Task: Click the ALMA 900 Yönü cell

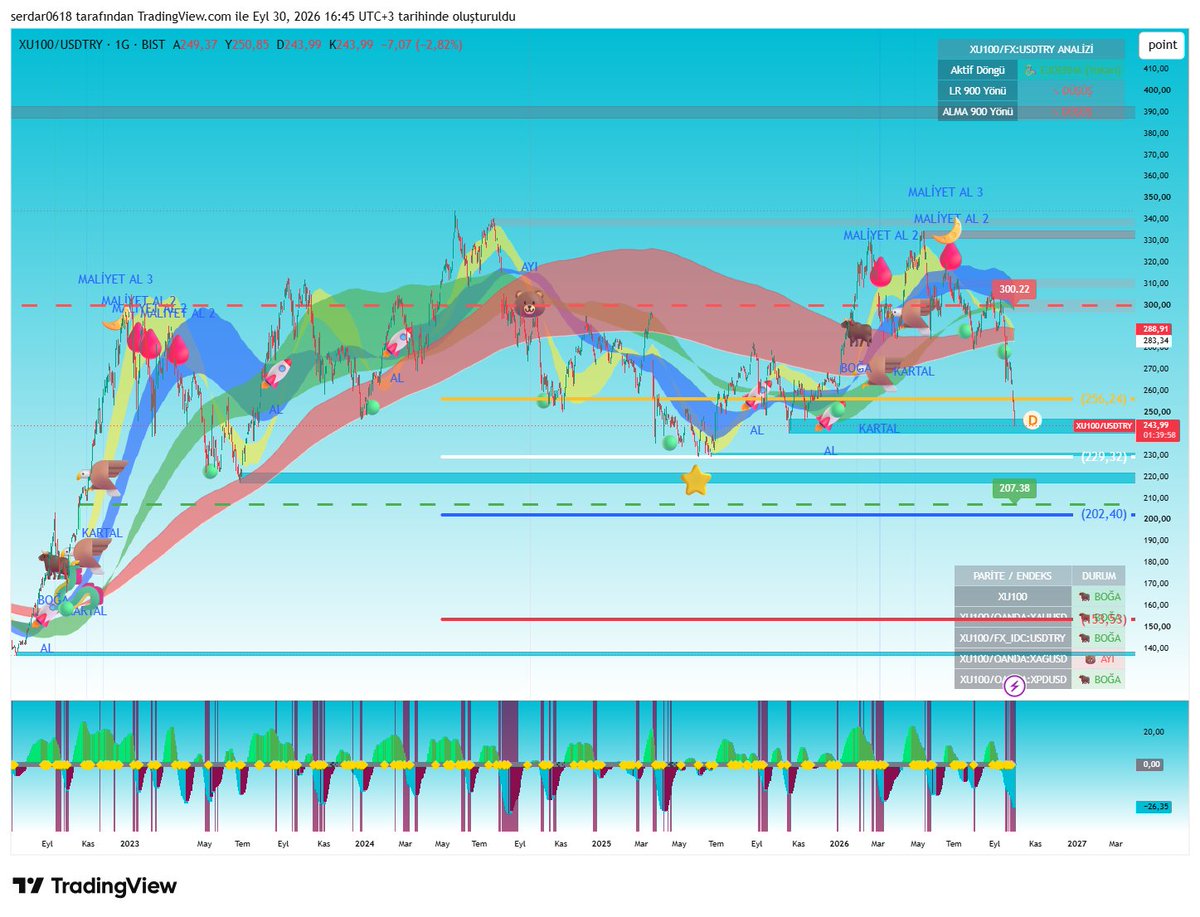Action: coord(977,112)
